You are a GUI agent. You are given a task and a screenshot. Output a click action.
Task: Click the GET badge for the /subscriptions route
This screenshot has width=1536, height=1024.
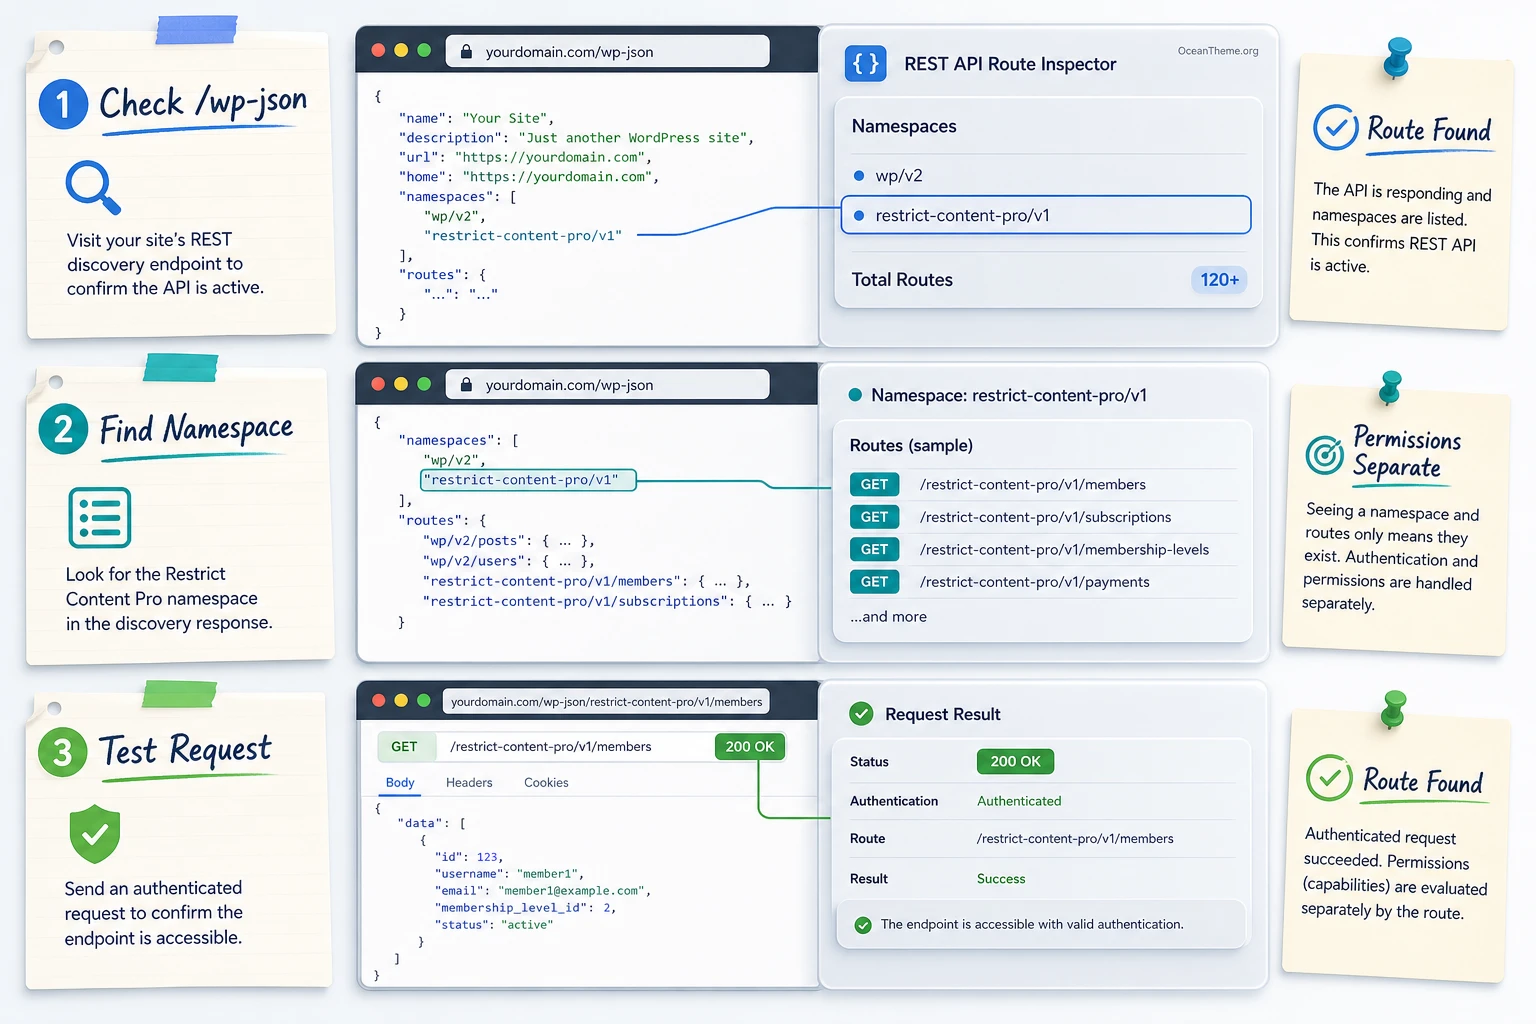[874, 517]
